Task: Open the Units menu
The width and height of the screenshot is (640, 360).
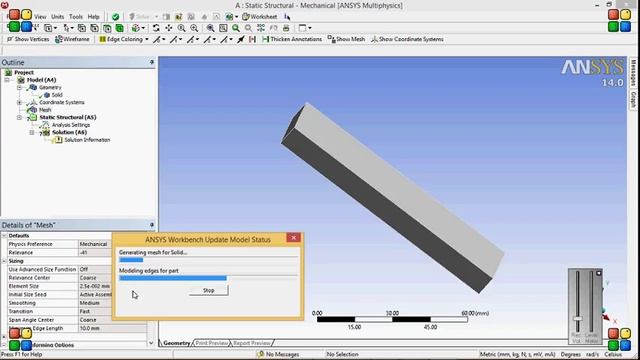Action: coord(58,17)
